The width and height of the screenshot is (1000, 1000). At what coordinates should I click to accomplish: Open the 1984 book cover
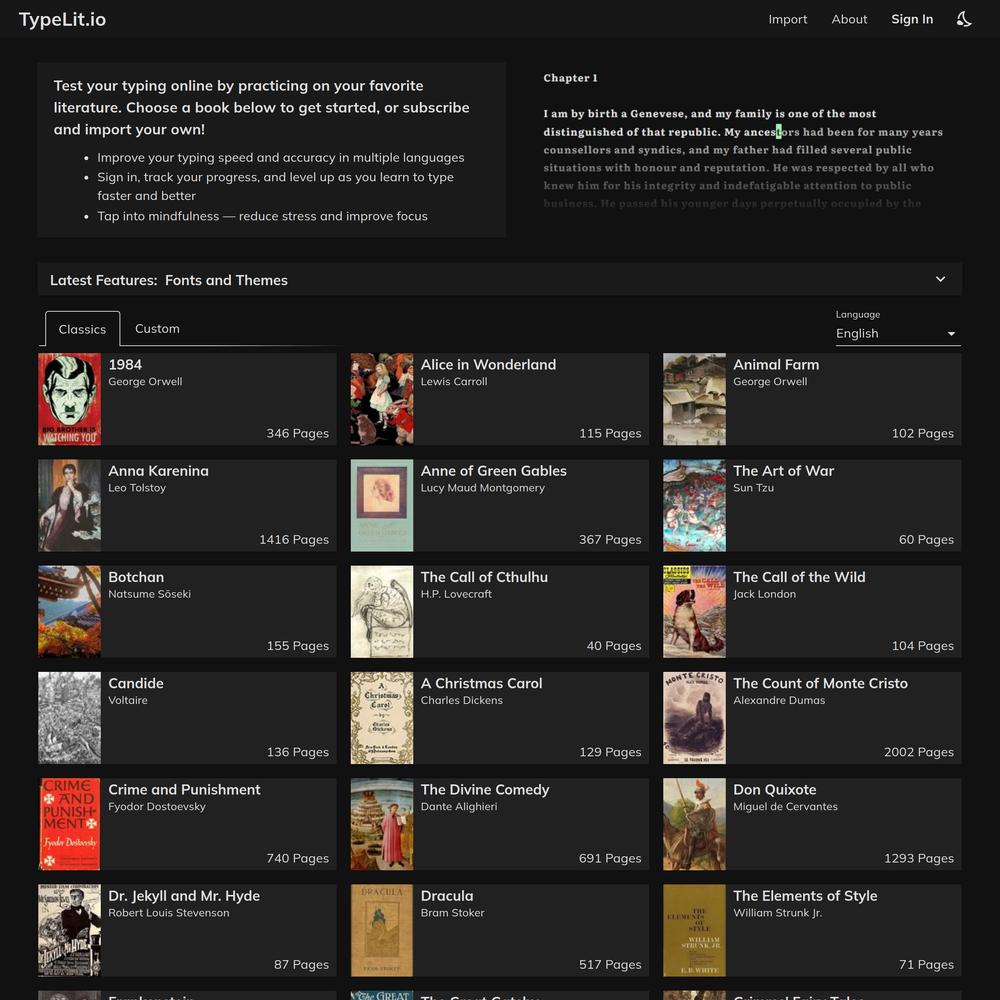(70, 399)
